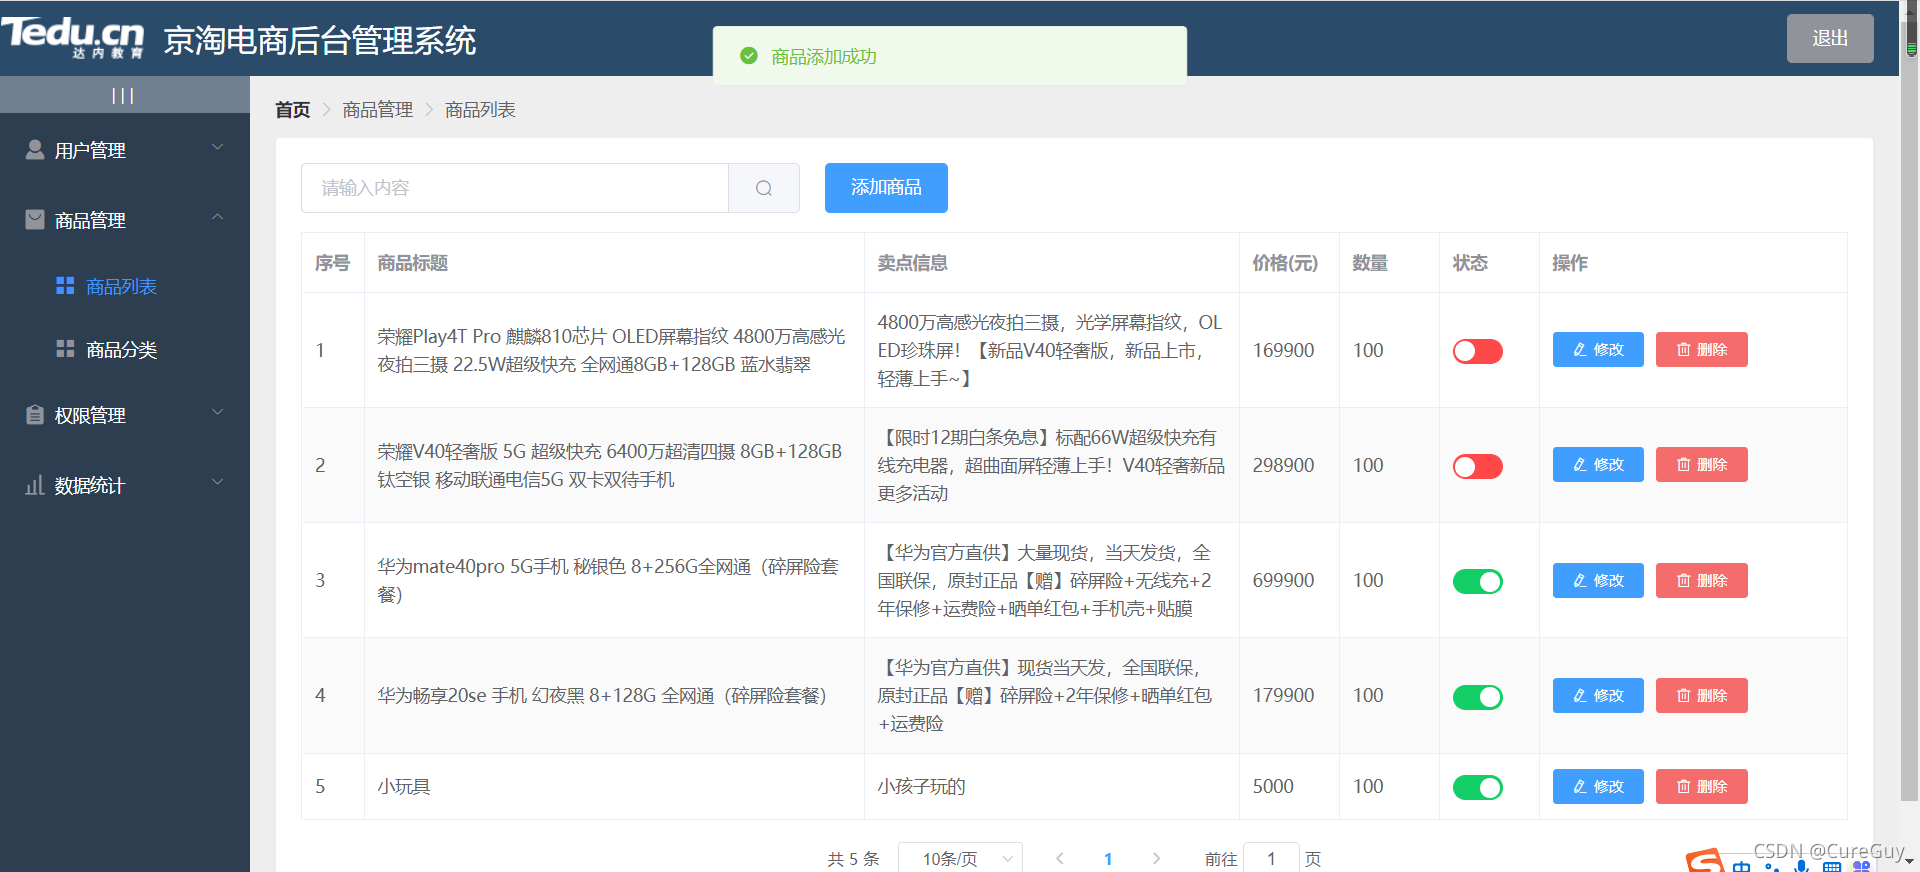
Task: Toggle status switch for 华为mate40pro row
Action: 1478,581
